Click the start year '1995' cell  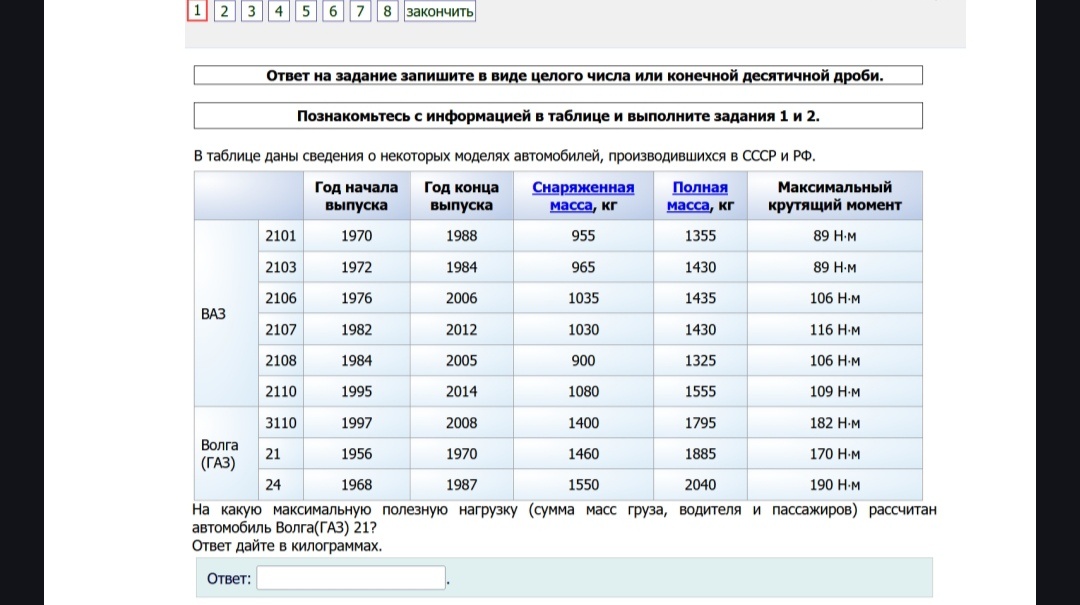357,391
